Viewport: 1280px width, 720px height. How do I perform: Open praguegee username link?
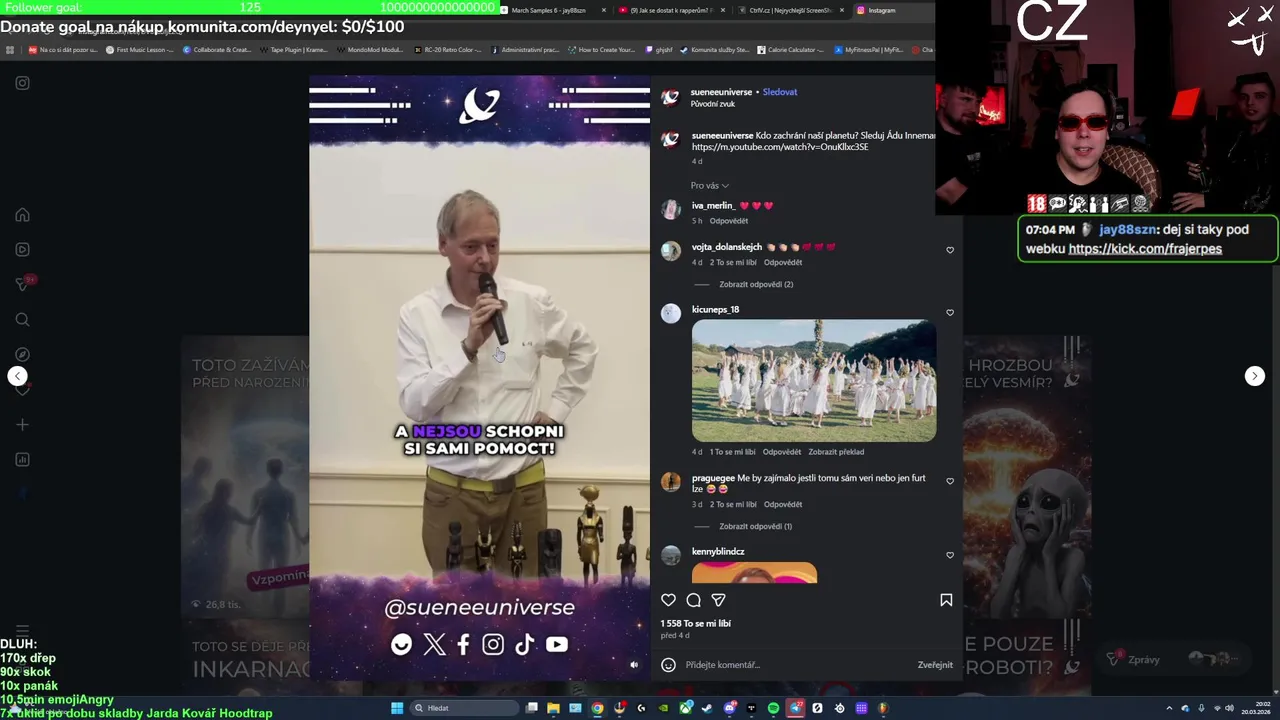[x=713, y=478]
